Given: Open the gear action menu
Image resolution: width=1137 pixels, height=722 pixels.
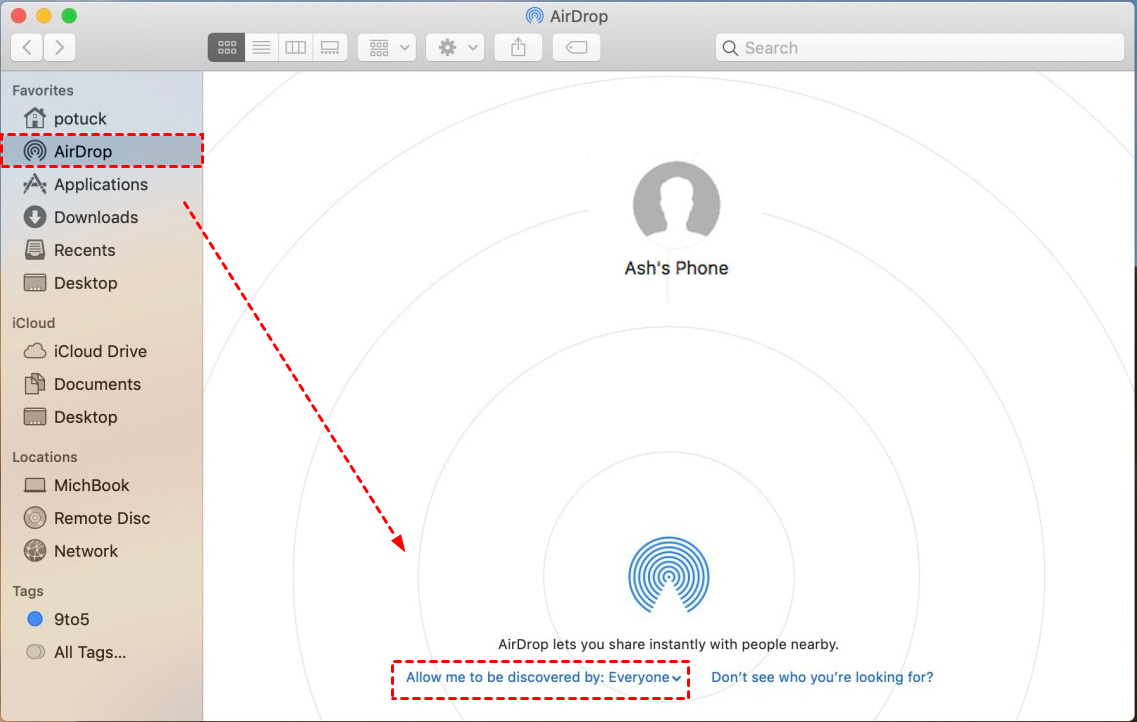Looking at the screenshot, I should click(455, 48).
